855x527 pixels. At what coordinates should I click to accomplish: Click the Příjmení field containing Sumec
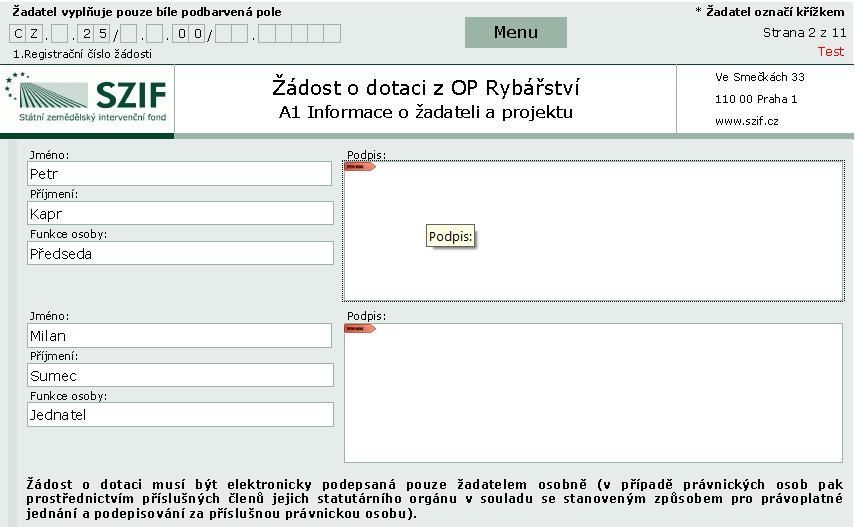point(180,375)
